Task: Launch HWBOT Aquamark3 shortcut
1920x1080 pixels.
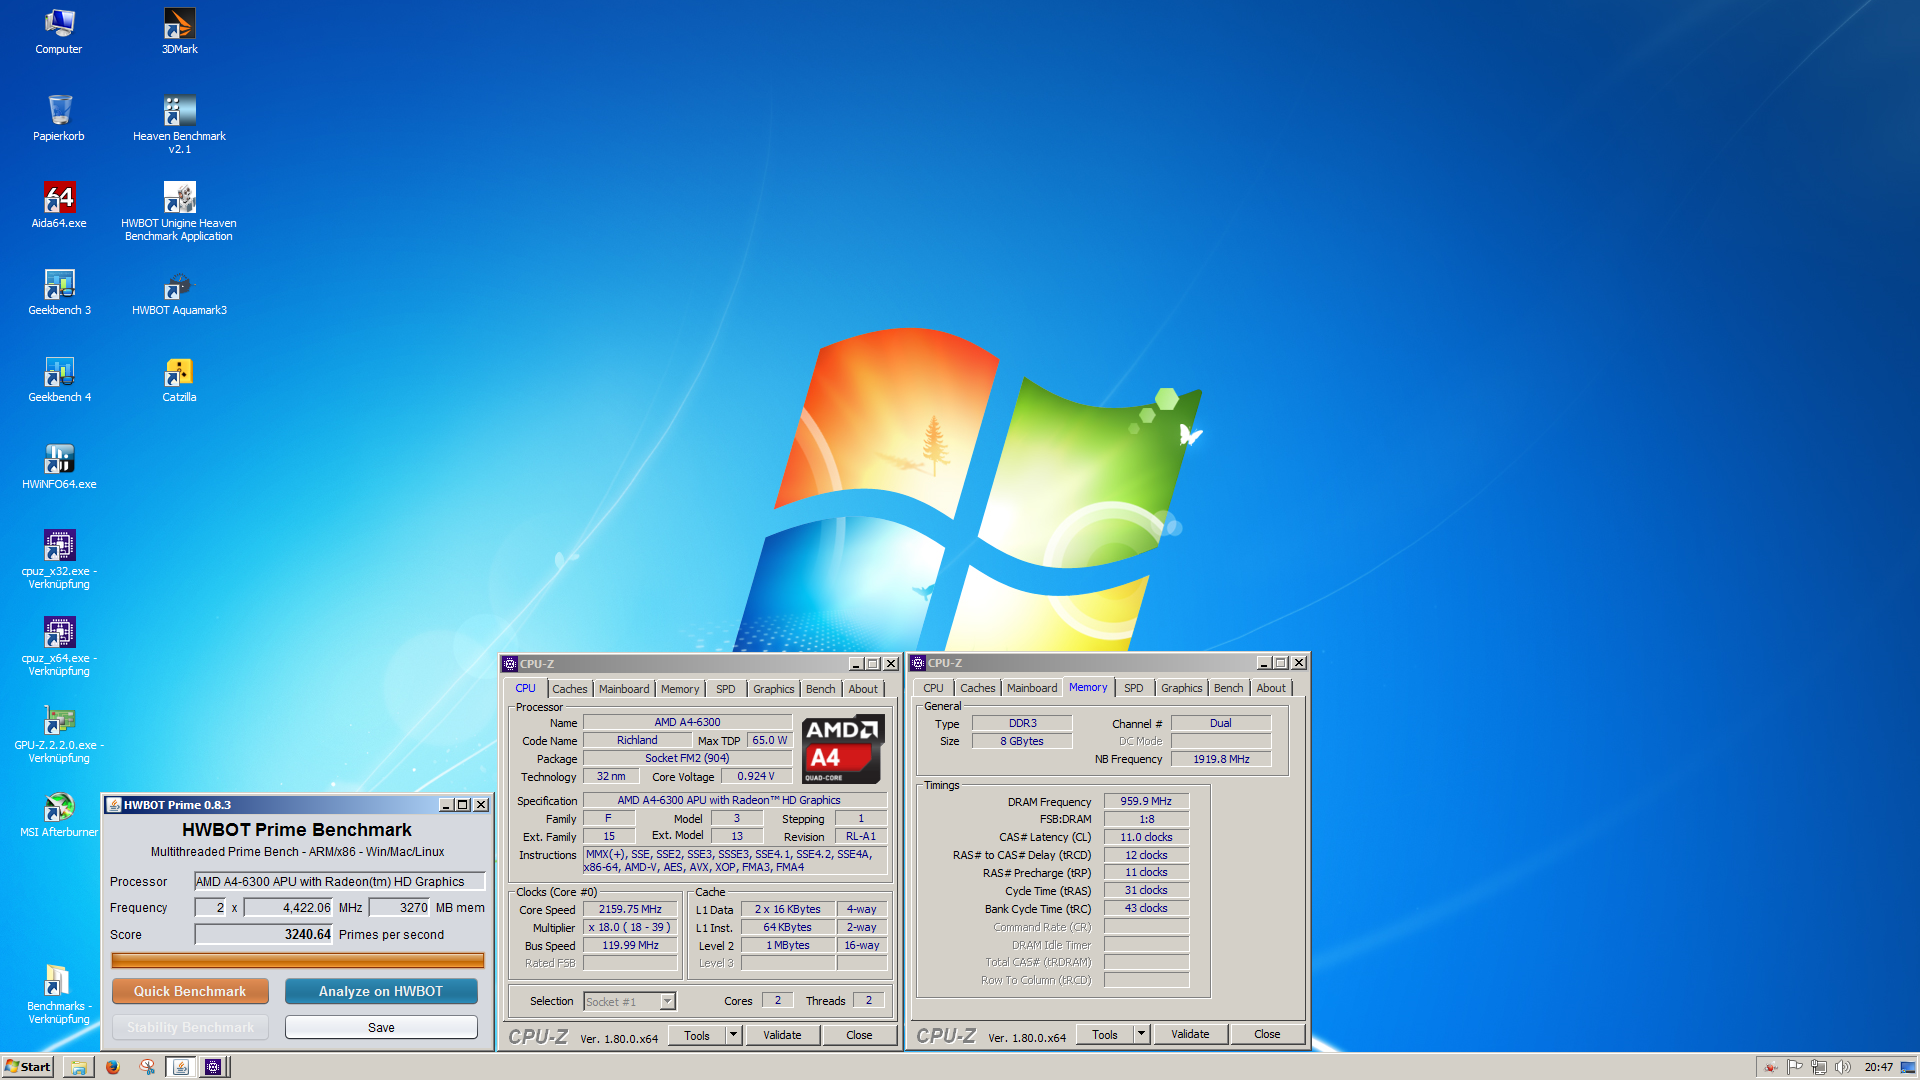Action: 180,292
